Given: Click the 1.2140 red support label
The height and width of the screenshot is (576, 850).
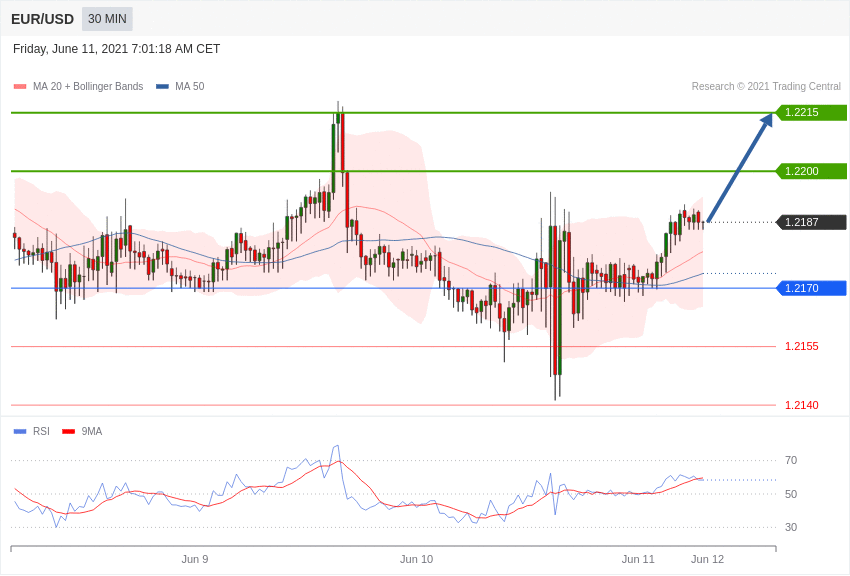Looking at the screenshot, I should click(x=802, y=405).
